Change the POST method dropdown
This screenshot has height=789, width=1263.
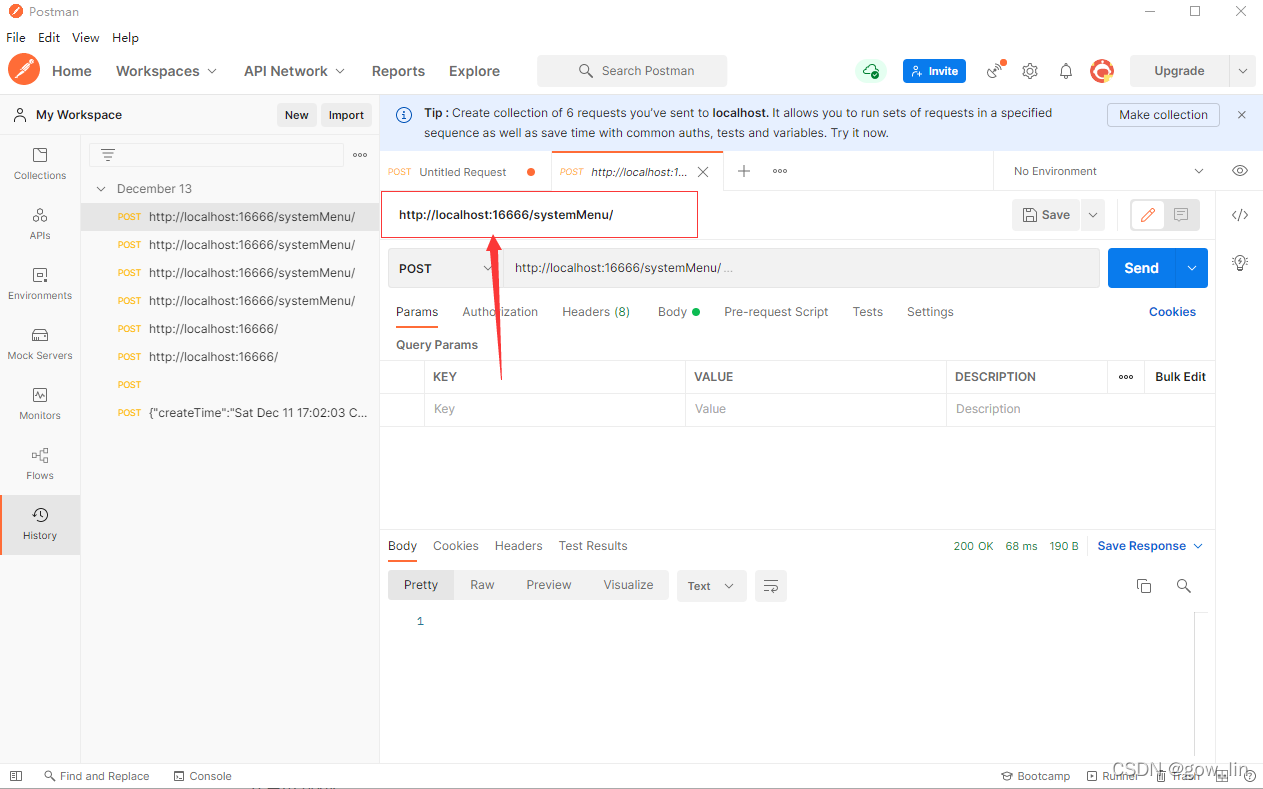446,268
